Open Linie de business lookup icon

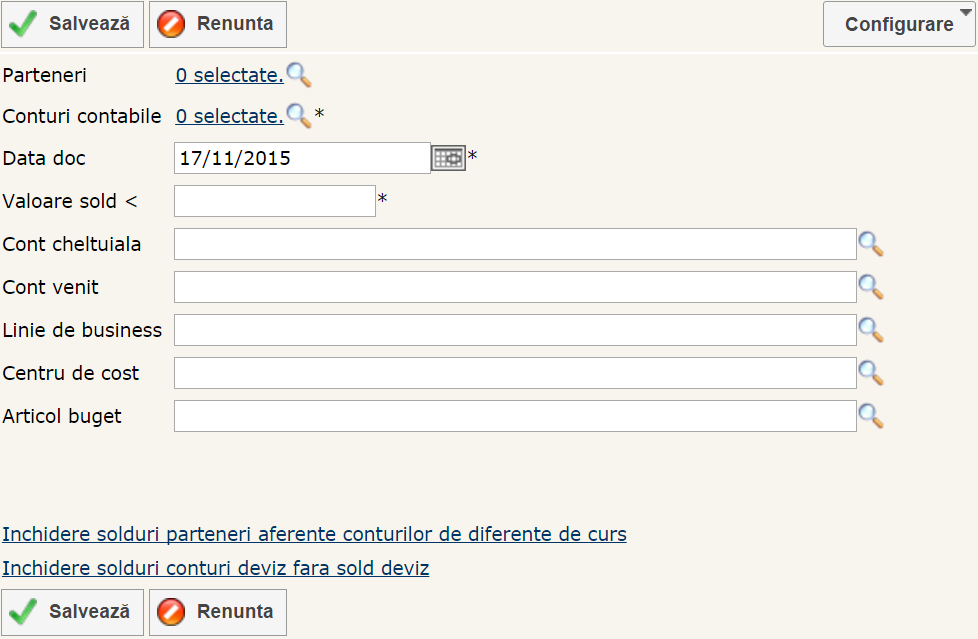point(871,330)
